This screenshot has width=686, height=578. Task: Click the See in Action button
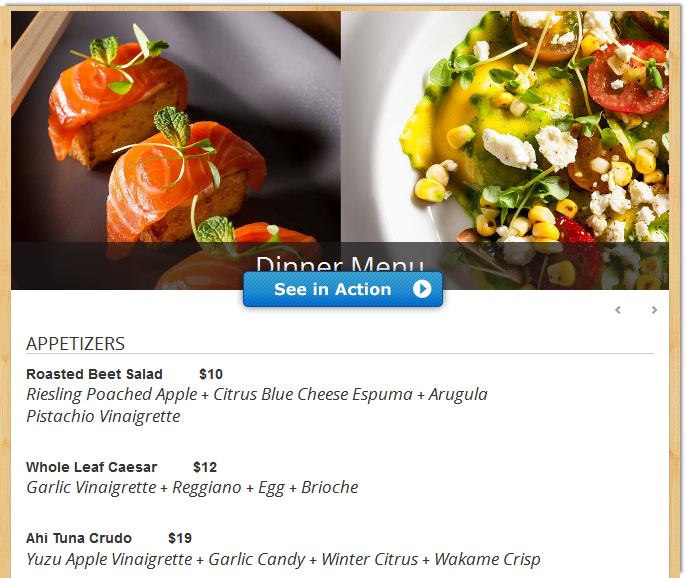(x=343, y=289)
